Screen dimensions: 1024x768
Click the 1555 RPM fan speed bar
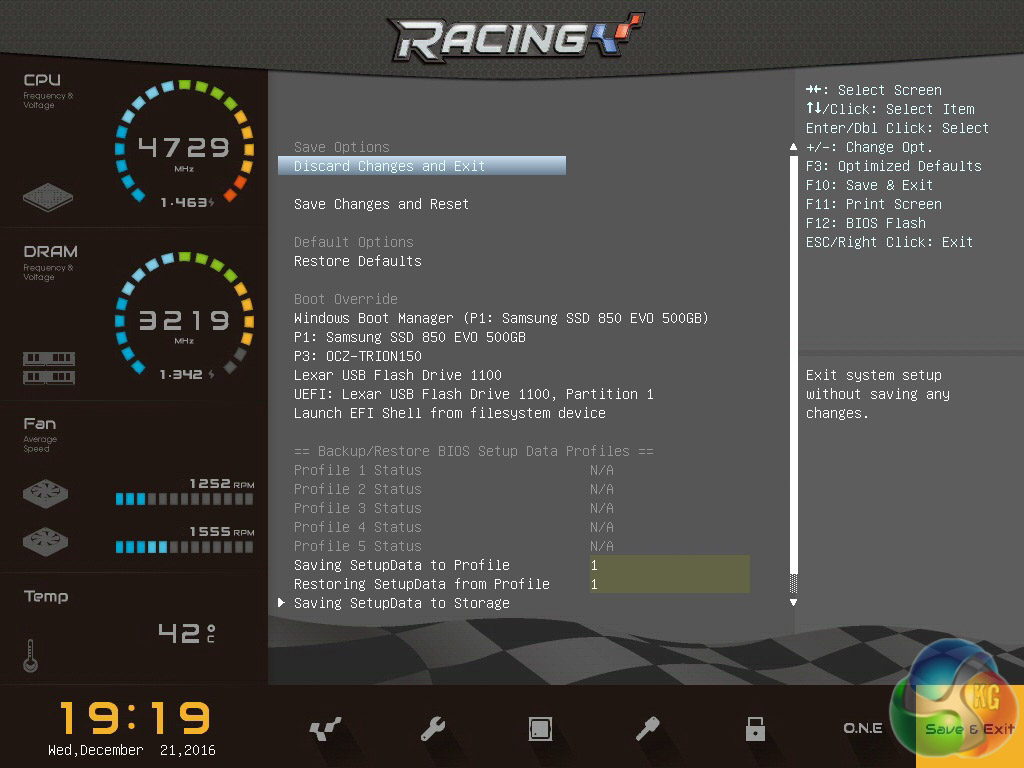(x=184, y=547)
